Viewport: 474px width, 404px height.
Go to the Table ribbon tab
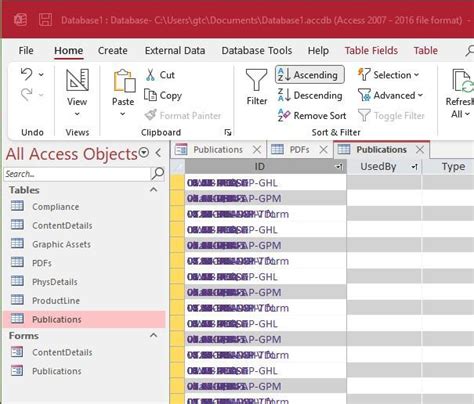point(426,51)
